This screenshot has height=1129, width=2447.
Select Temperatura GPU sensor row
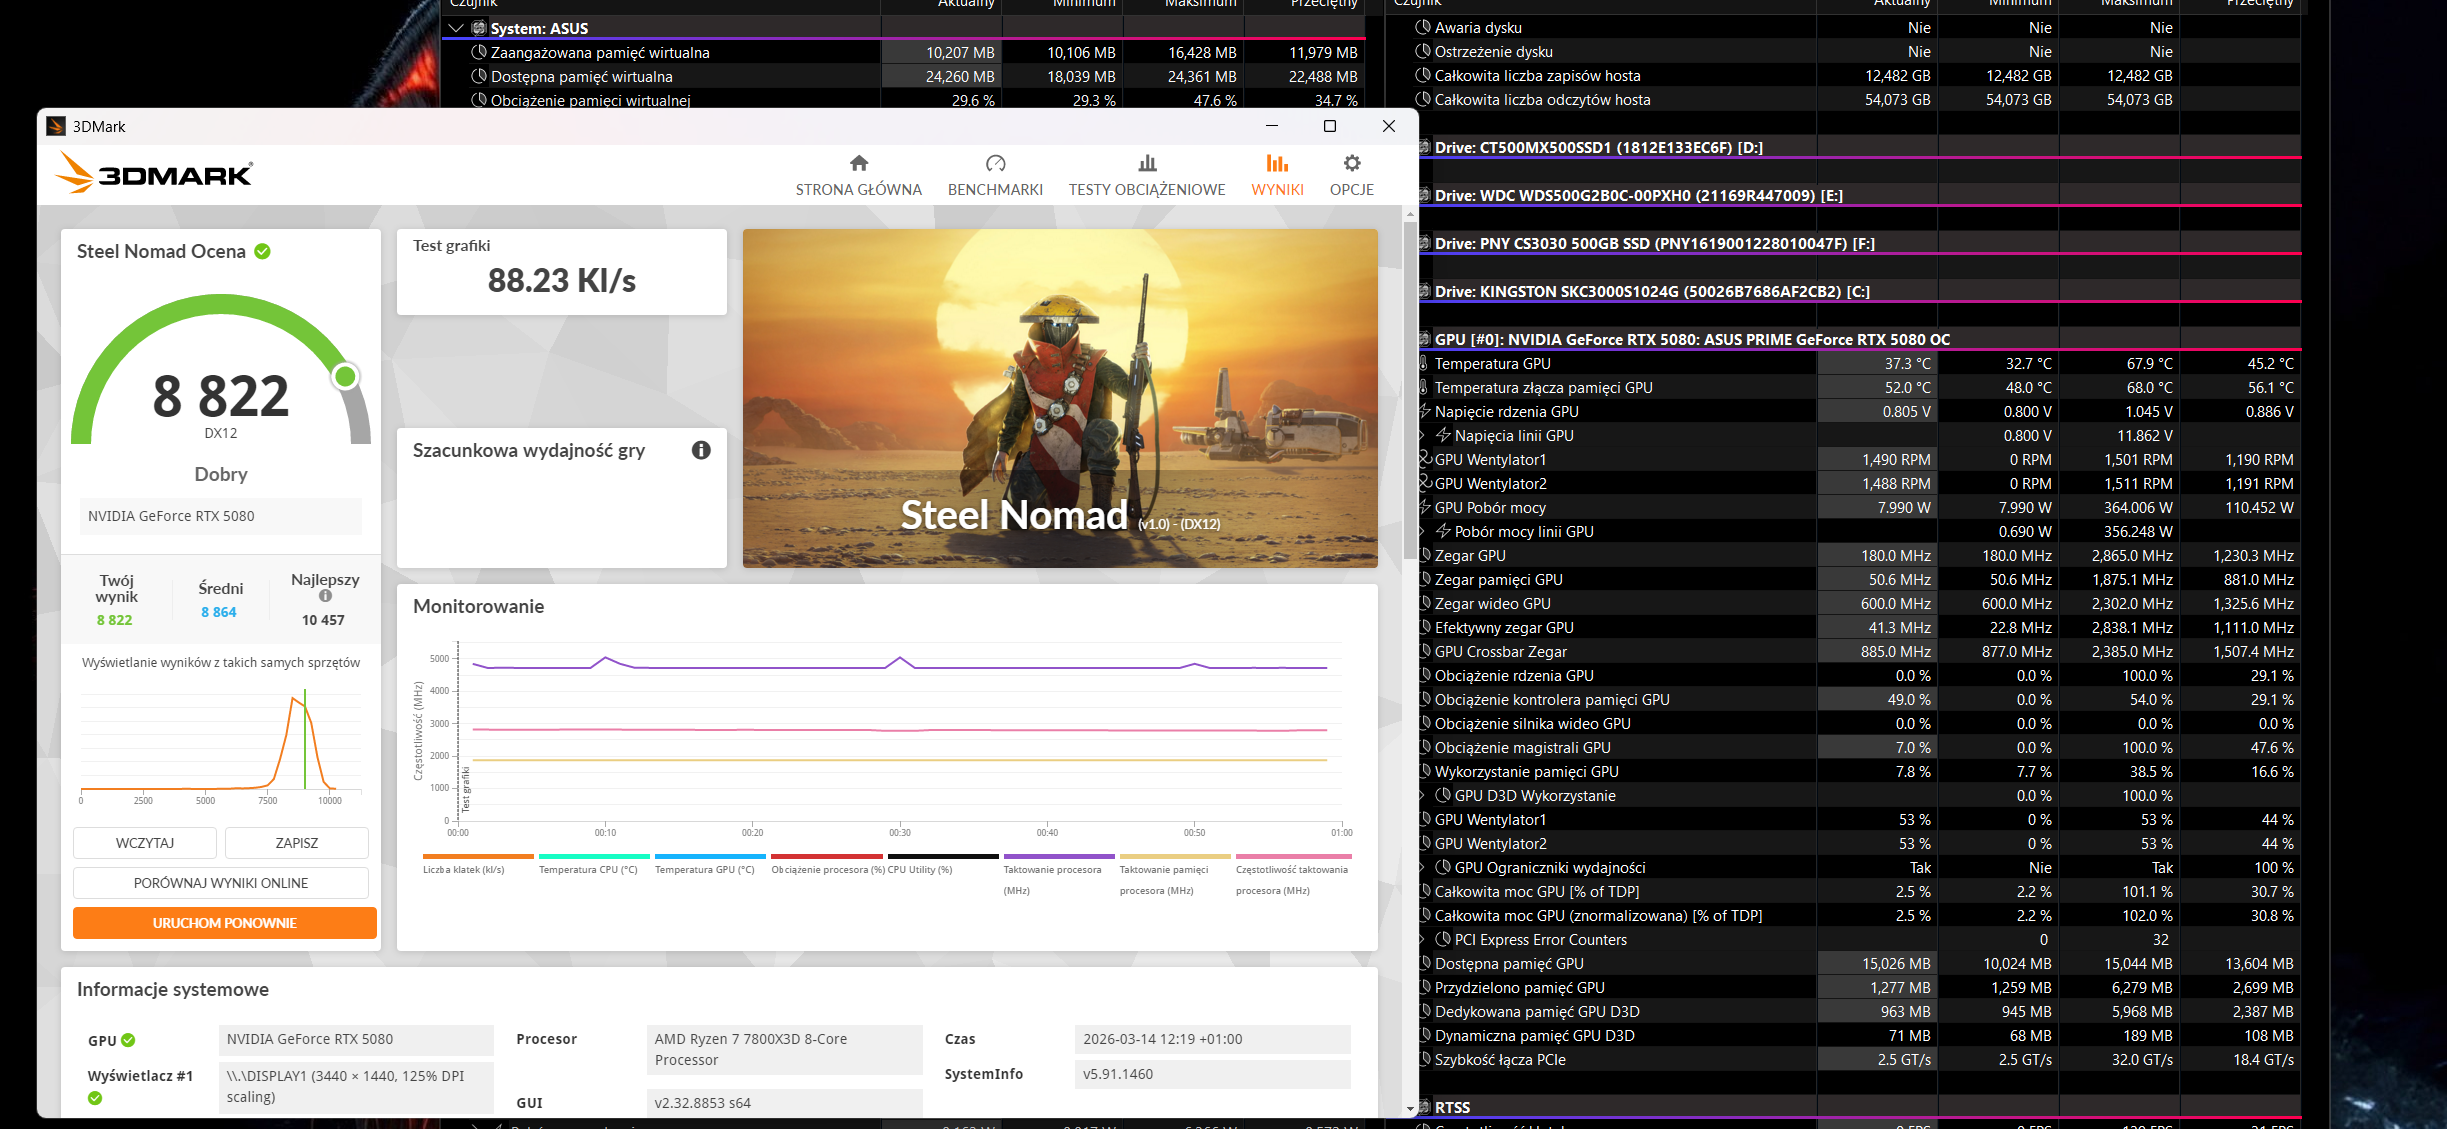point(1492,364)
